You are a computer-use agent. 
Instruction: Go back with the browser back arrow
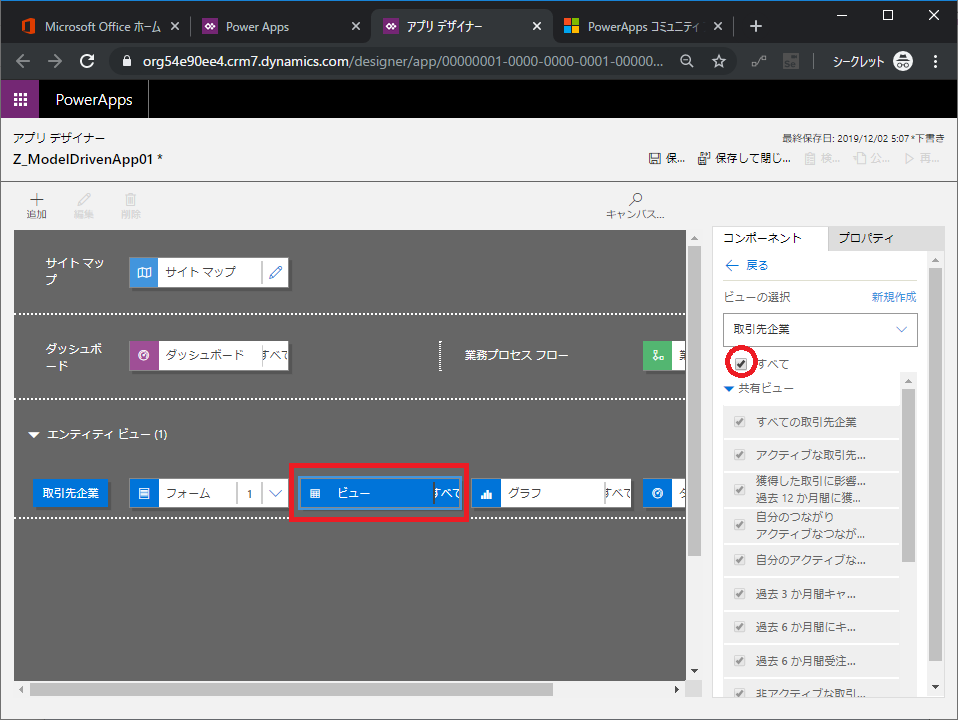tap(23, 61)
